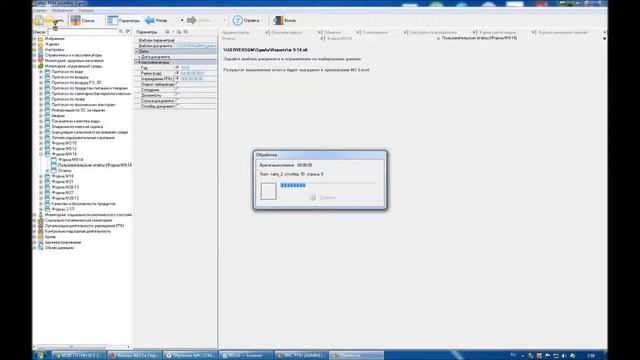Click the Выход exit door icon

pos(278,20)
